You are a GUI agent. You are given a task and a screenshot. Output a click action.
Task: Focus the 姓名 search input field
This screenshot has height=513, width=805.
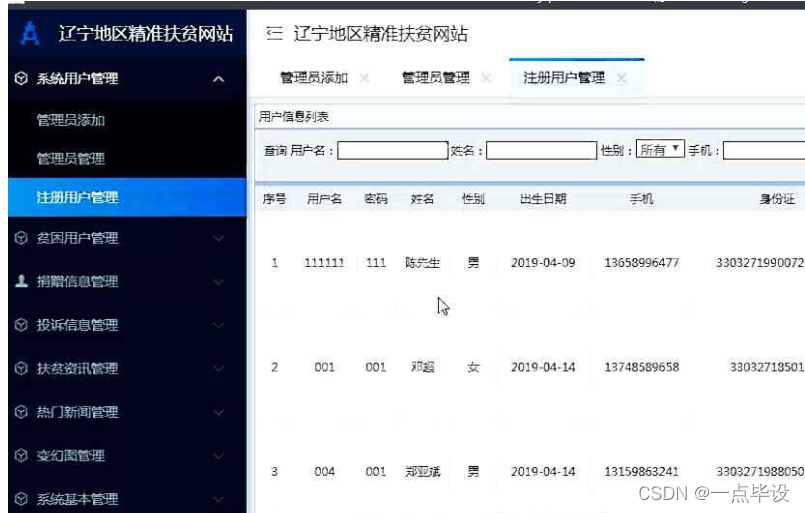click(542, 150)
